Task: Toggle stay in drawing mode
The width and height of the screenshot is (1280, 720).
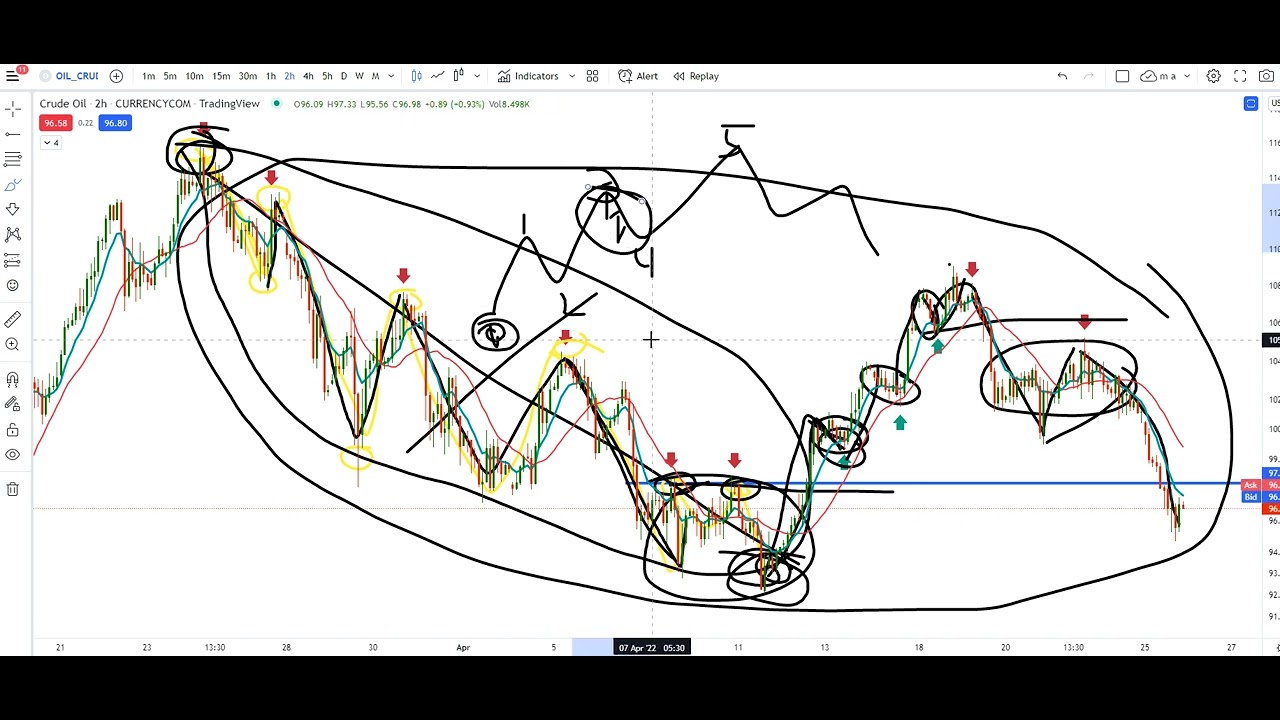Action: (12, 404)
